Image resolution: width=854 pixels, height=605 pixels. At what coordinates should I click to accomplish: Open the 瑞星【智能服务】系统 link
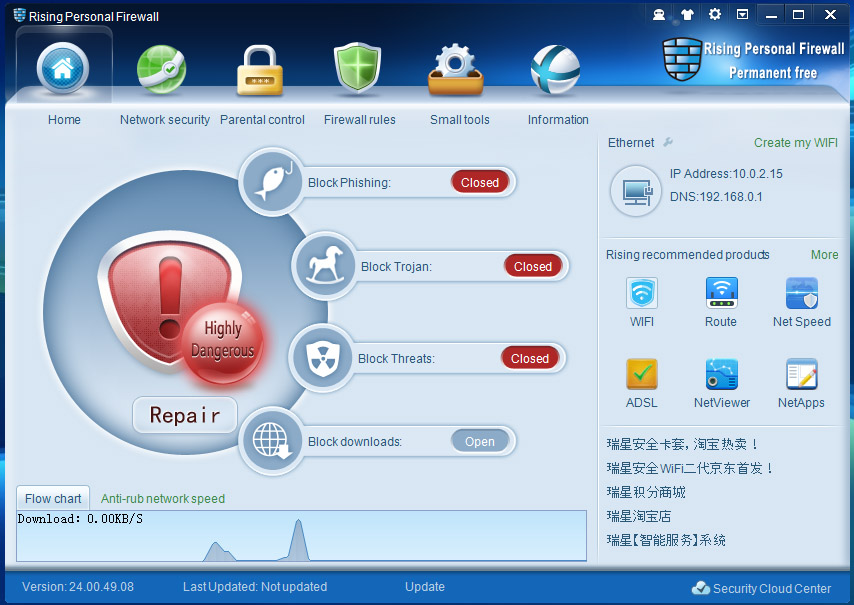666,540
